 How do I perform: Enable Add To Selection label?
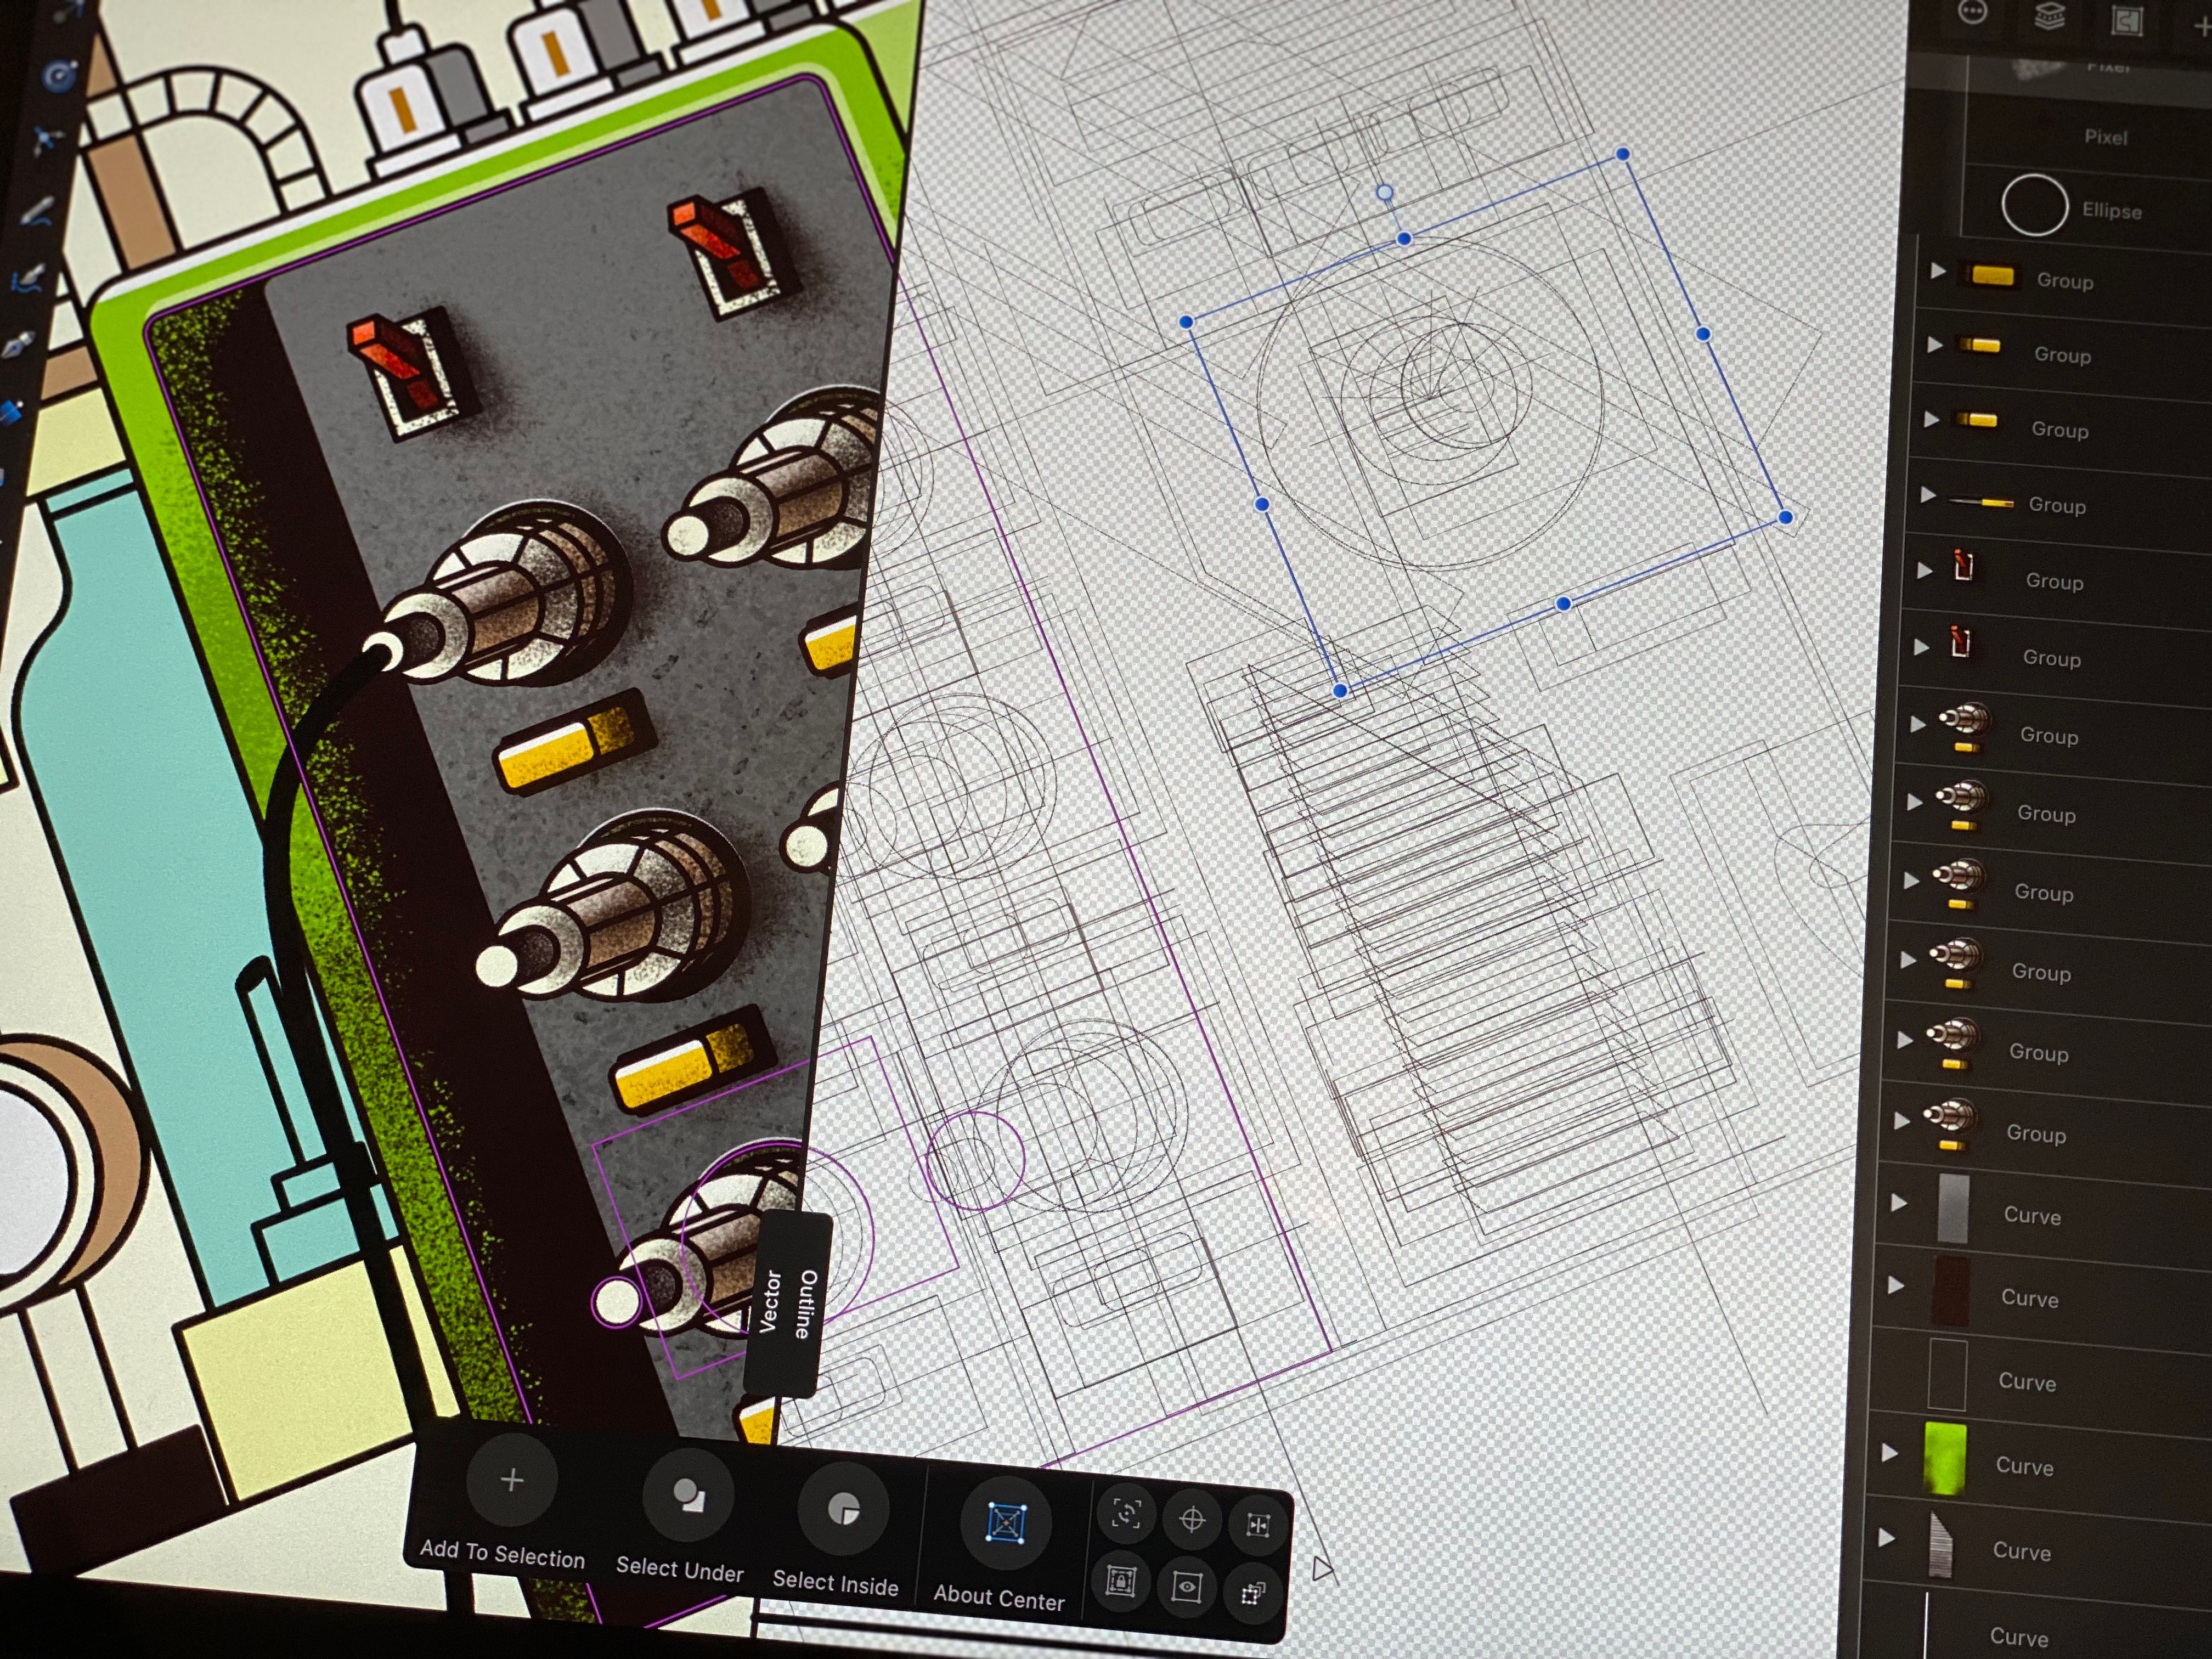point(502,1554)
